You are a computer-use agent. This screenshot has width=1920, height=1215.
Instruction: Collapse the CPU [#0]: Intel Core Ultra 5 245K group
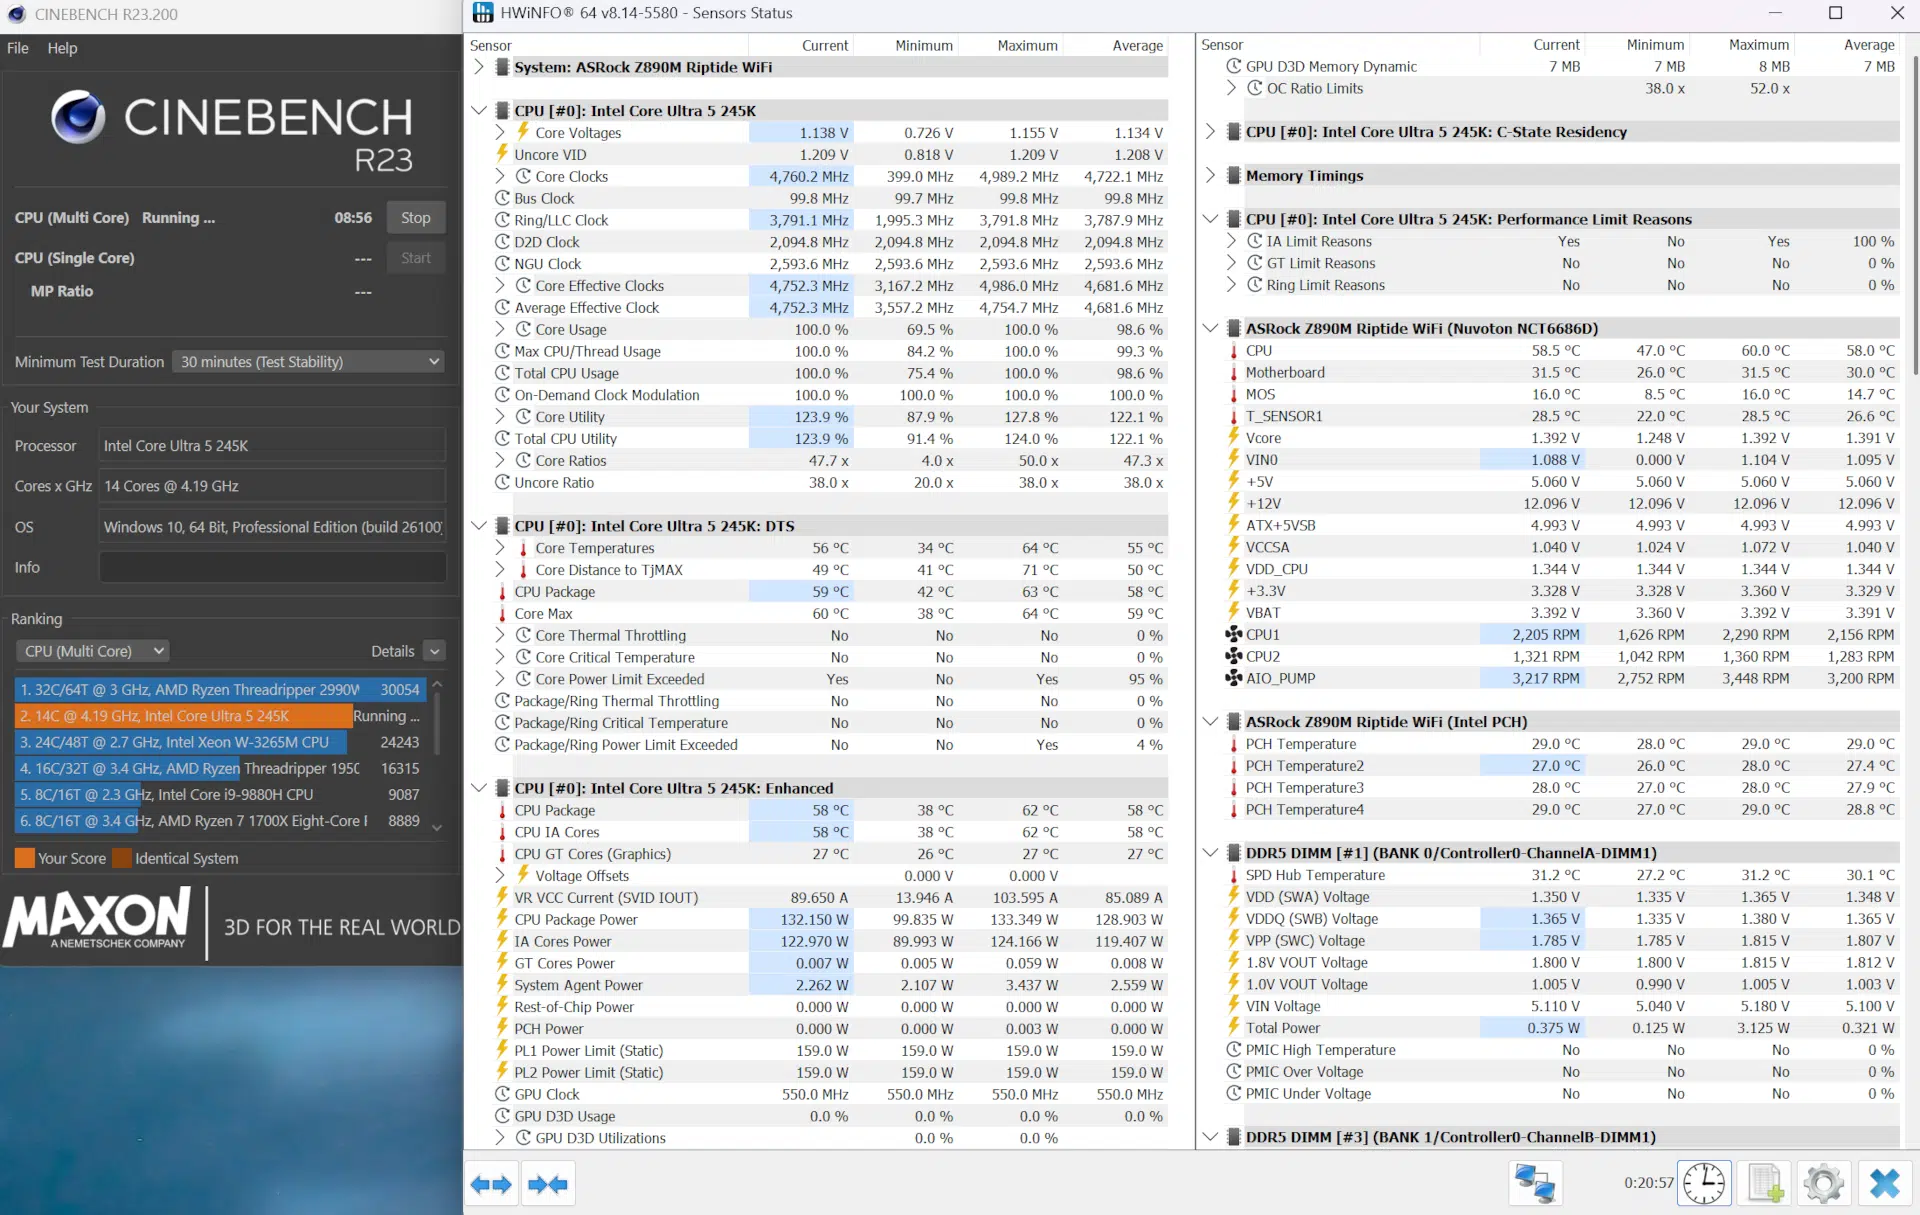coord(479,110)
